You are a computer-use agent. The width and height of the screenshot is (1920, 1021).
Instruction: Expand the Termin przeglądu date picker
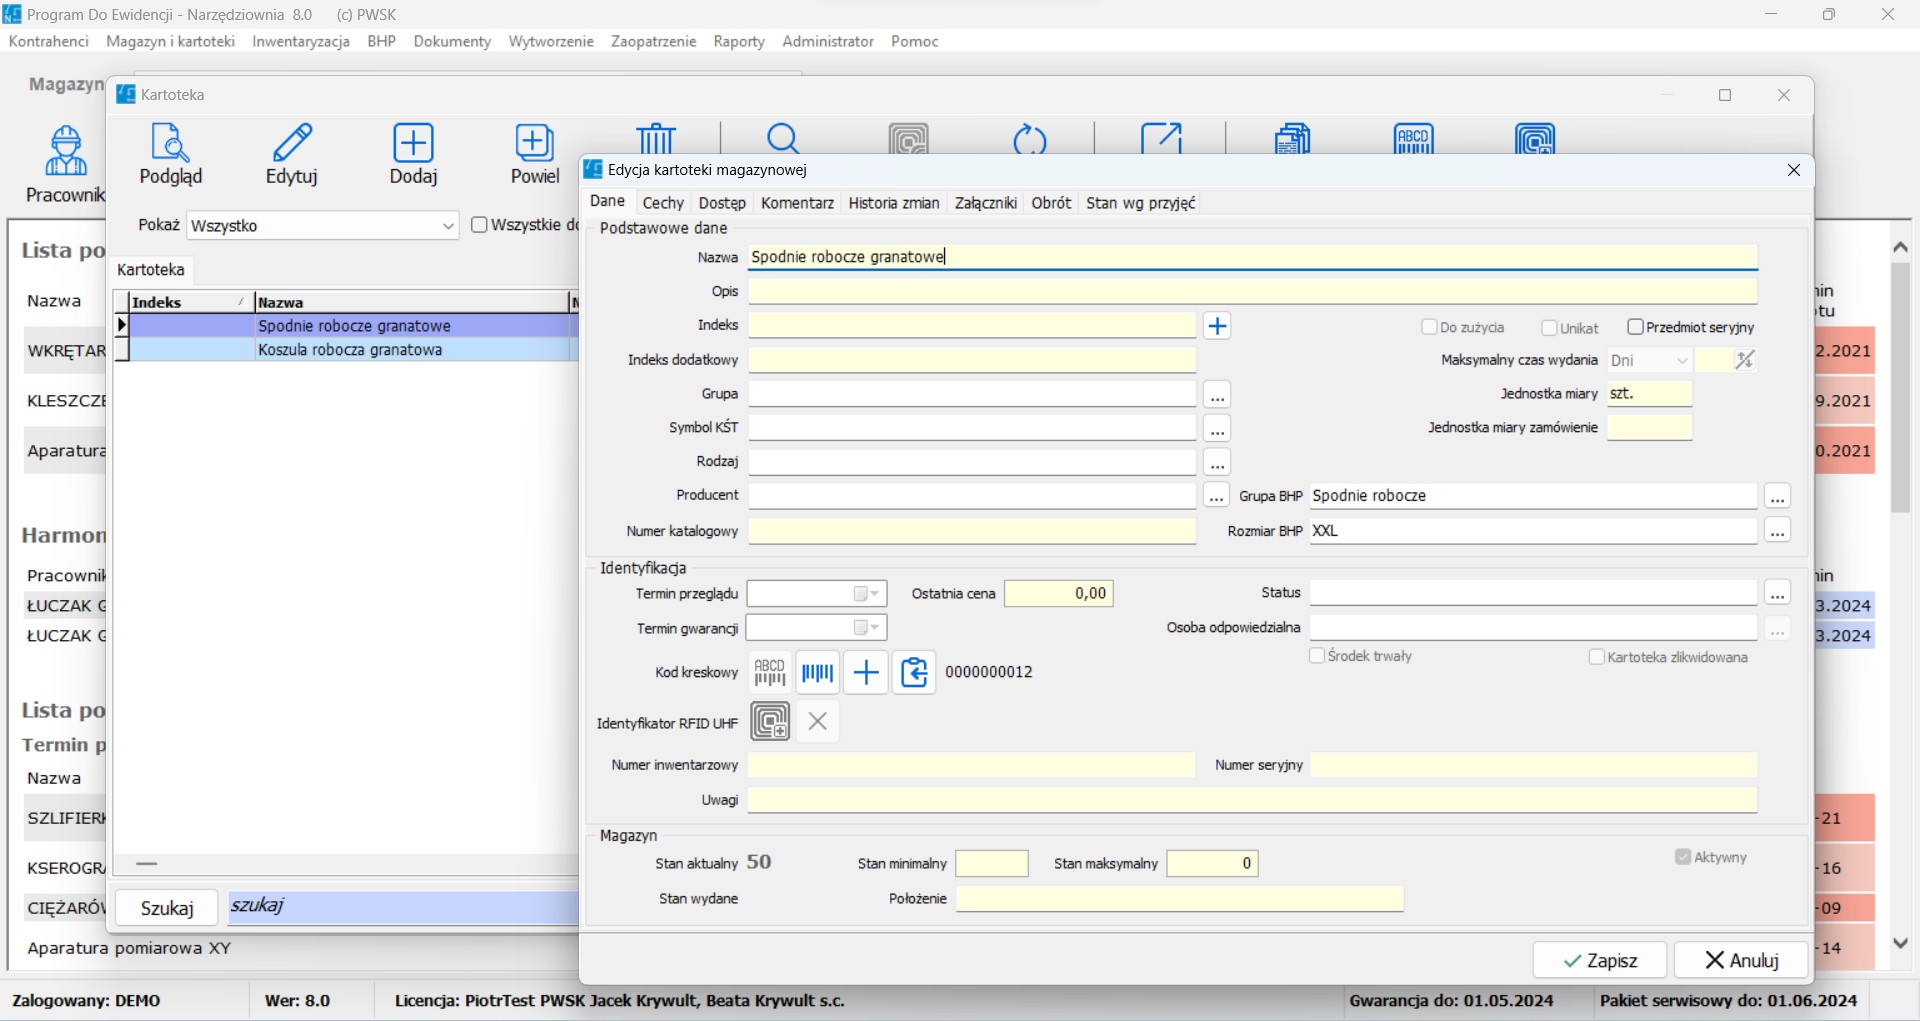875,594
